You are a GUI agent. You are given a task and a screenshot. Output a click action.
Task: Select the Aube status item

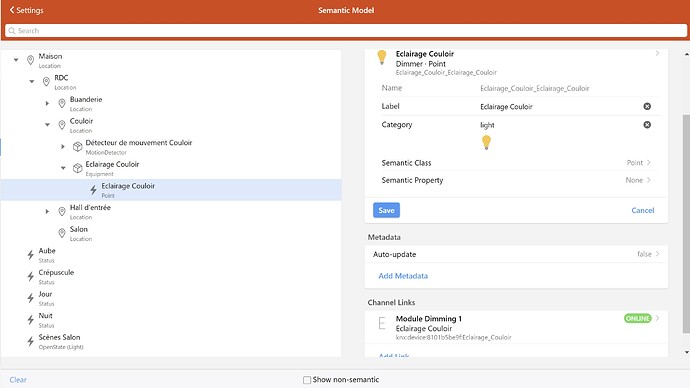[171, 255]
